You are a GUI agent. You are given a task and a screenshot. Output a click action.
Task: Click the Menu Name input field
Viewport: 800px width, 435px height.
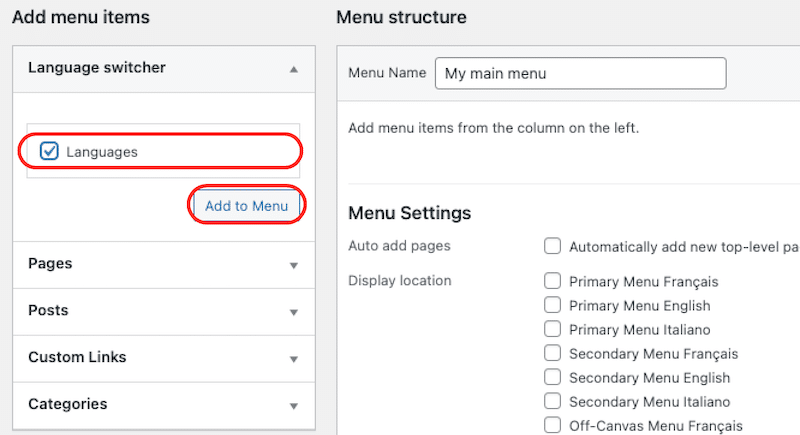point(581,73)
